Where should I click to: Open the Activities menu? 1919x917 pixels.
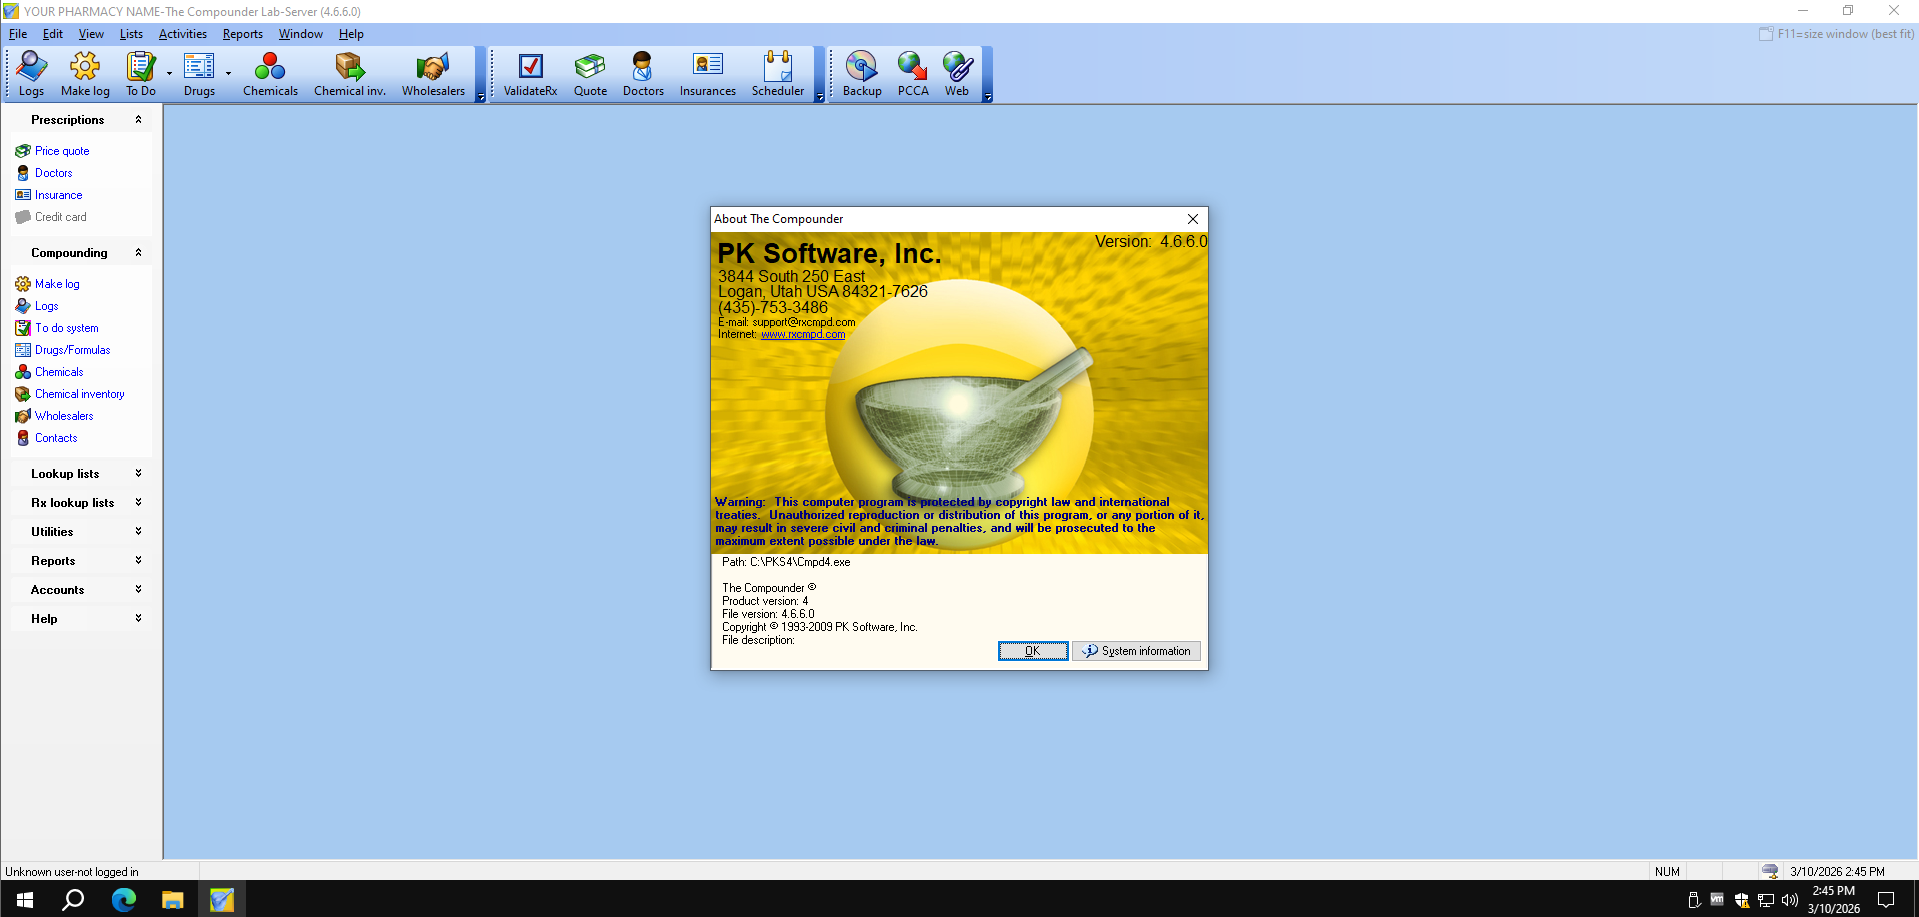(x=183, y=34)
